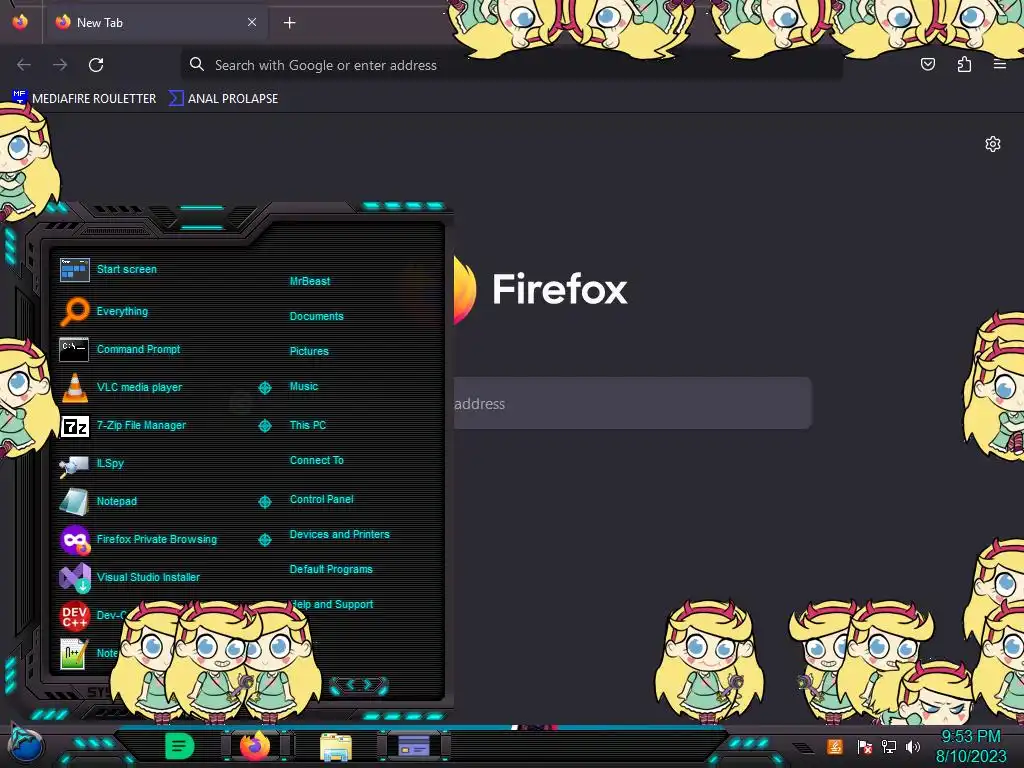The image size is (1024, 768).
Task: Open the Pocket save icon in Firefox
Action: [928, 64]
